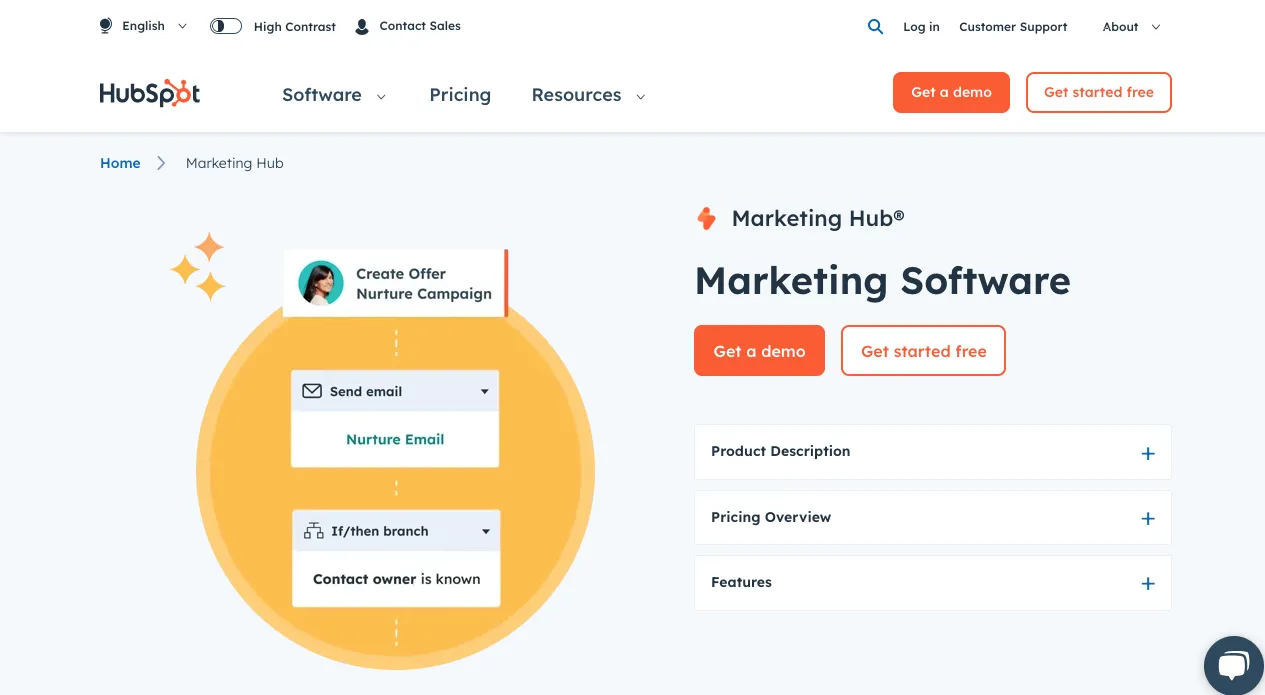Click the Contact owner is known text
Viewport: 1265px width, 695px height.
click(396, 579)
